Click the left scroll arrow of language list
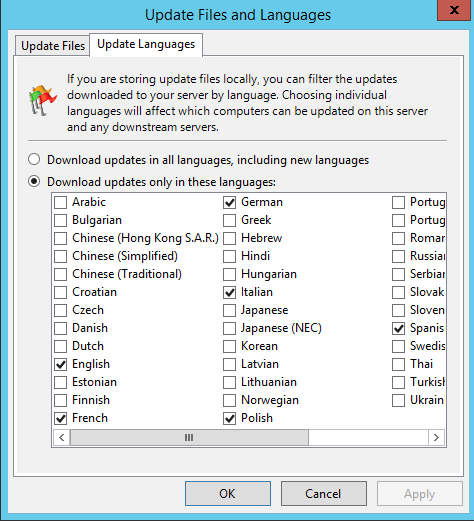 point(62,437)
